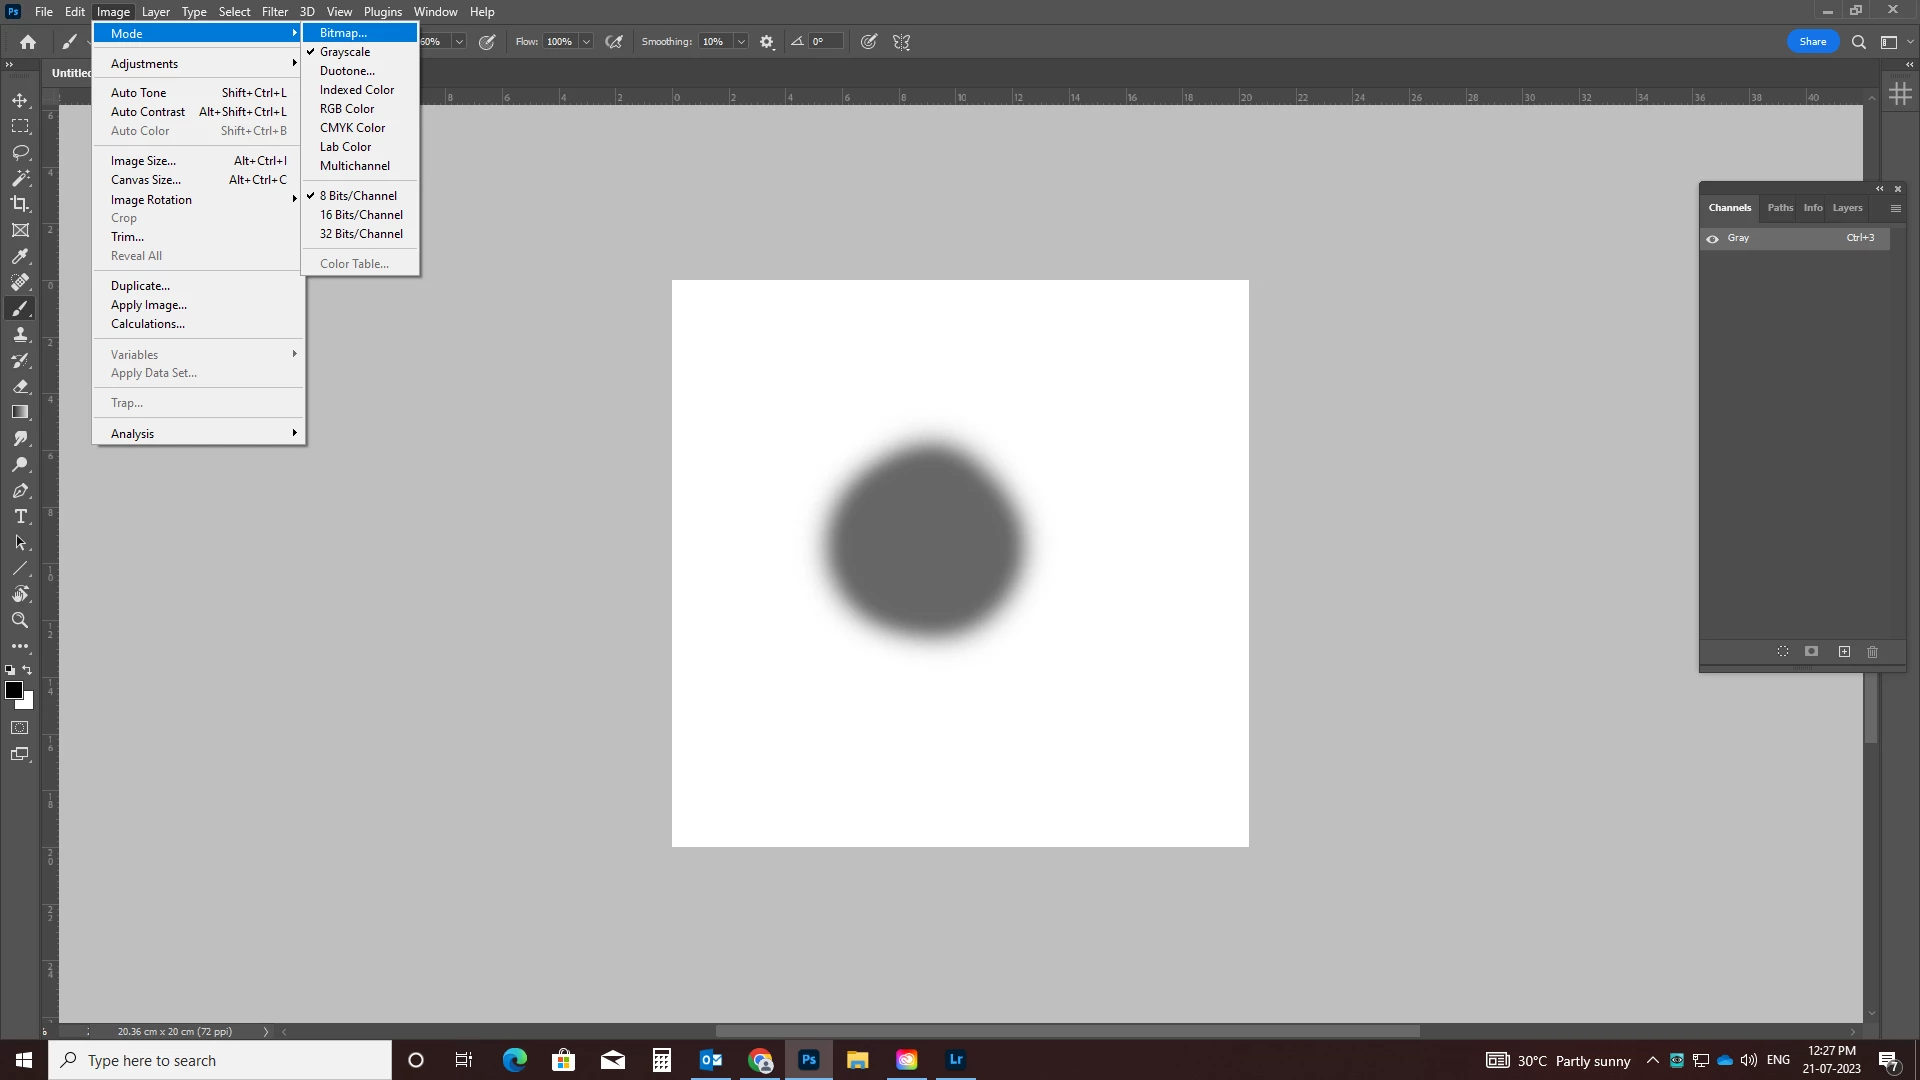Select the Eraser tool

coord(20,386)
